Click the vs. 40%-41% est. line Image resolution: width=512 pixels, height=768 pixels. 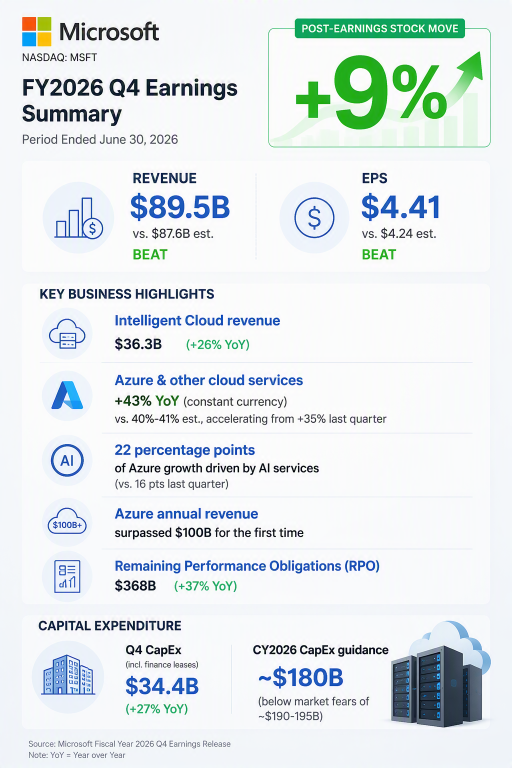[250, 419]
